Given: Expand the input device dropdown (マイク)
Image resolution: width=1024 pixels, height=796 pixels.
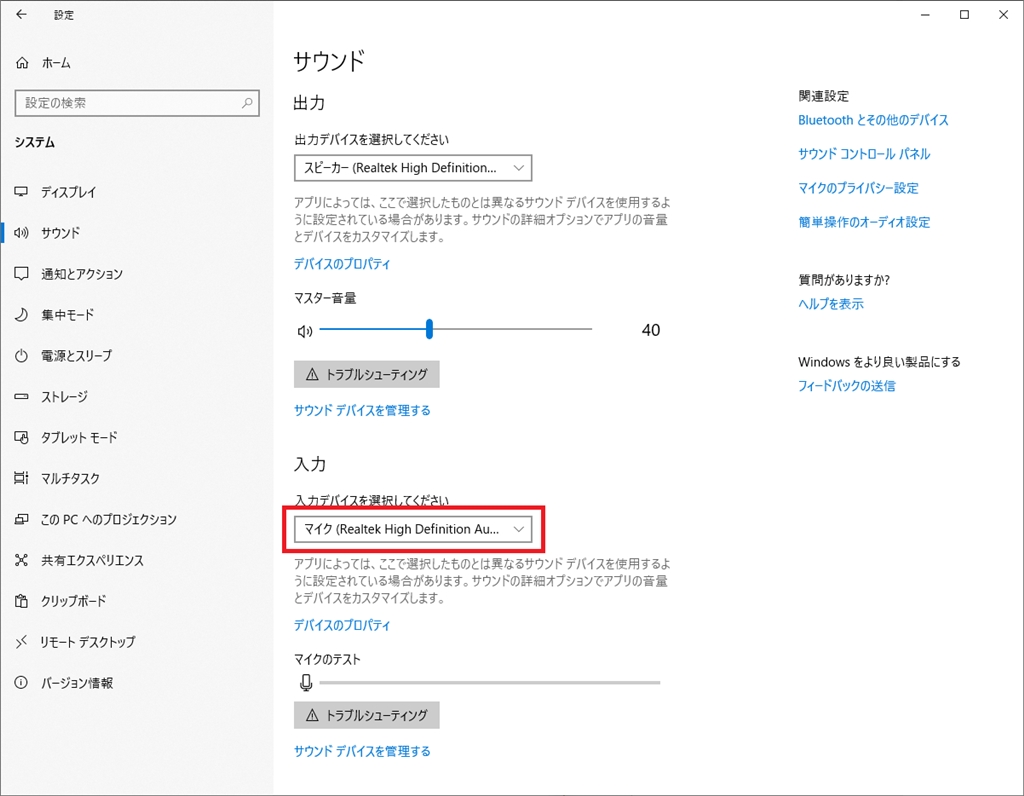Looking at the screenshot, I should [x=412, y=528].
